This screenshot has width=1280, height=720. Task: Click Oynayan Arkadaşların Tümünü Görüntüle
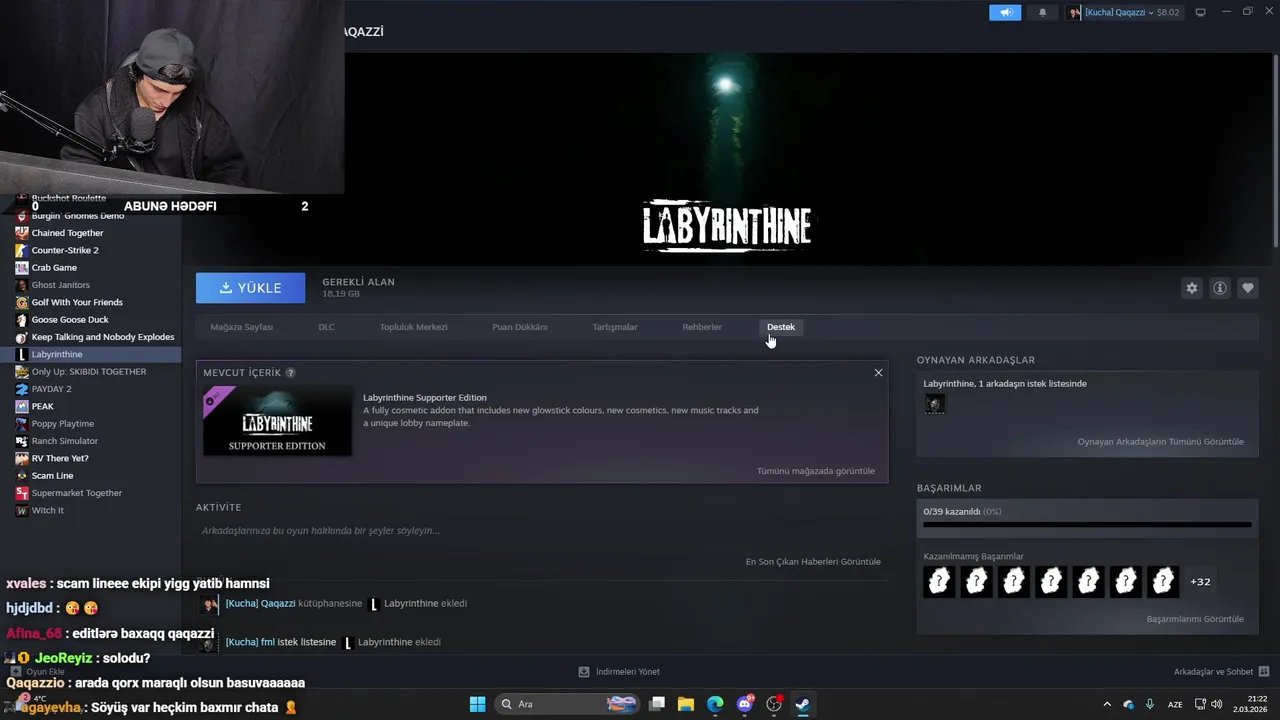coord(1160,442)
